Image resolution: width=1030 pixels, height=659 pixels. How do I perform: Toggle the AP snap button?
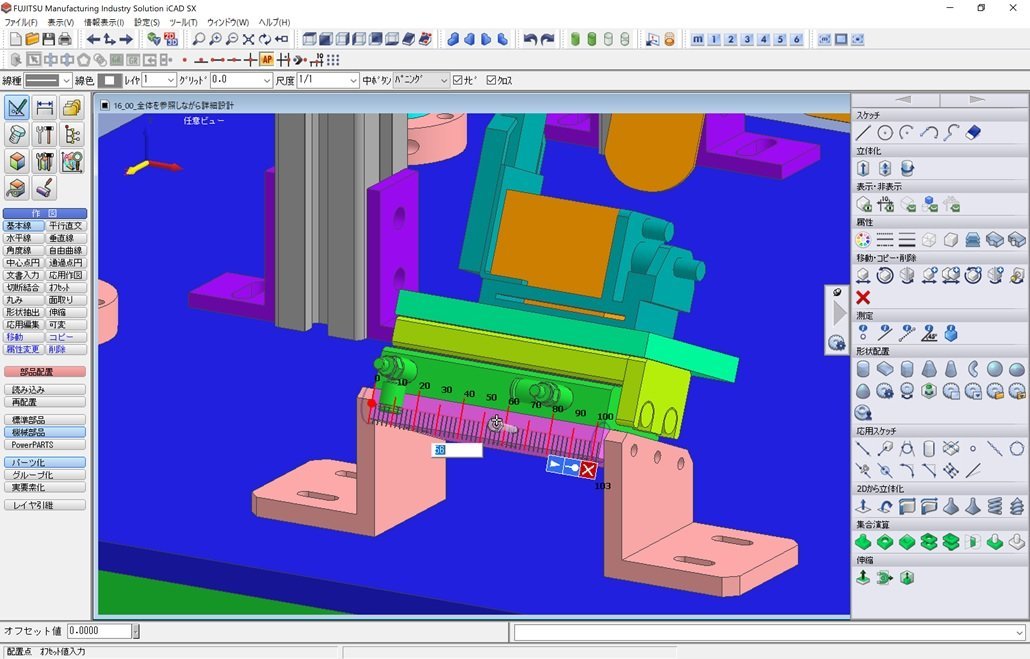click(267, 60)
